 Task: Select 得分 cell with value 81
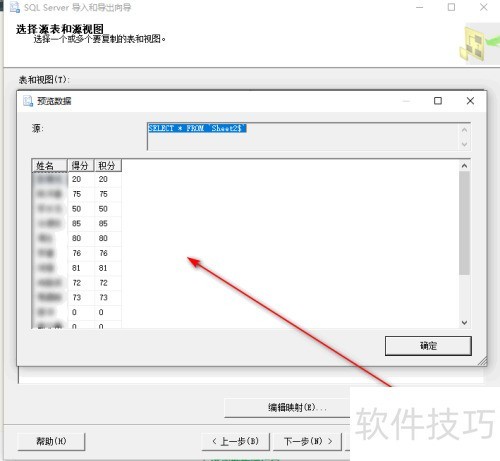pos(81,268)
